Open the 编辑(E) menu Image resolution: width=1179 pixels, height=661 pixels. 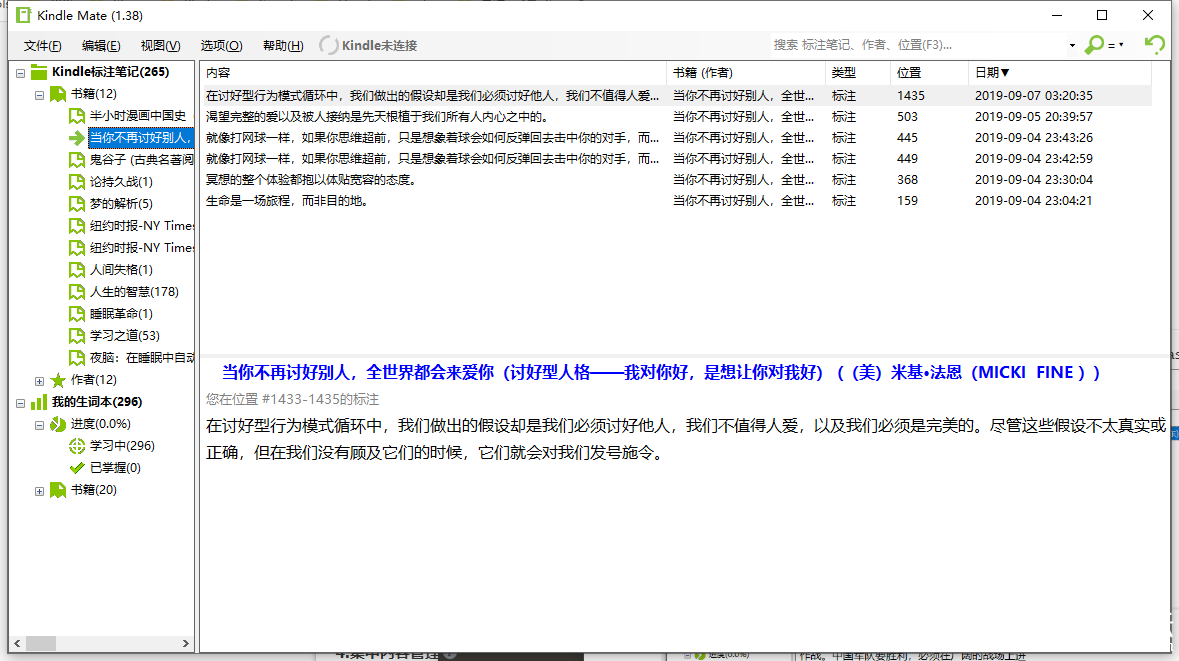pos(101,46)
